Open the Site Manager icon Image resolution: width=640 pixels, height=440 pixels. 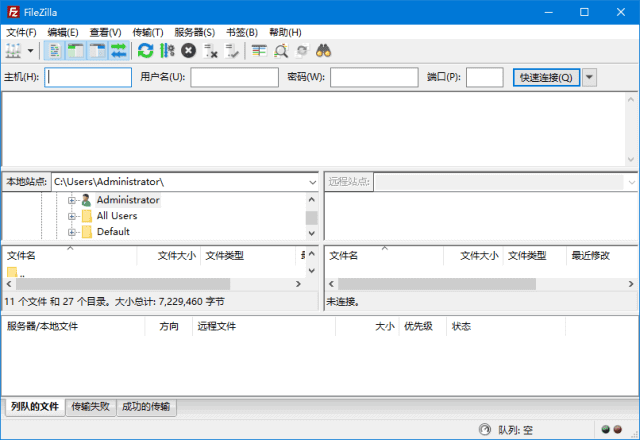(13, 50)
